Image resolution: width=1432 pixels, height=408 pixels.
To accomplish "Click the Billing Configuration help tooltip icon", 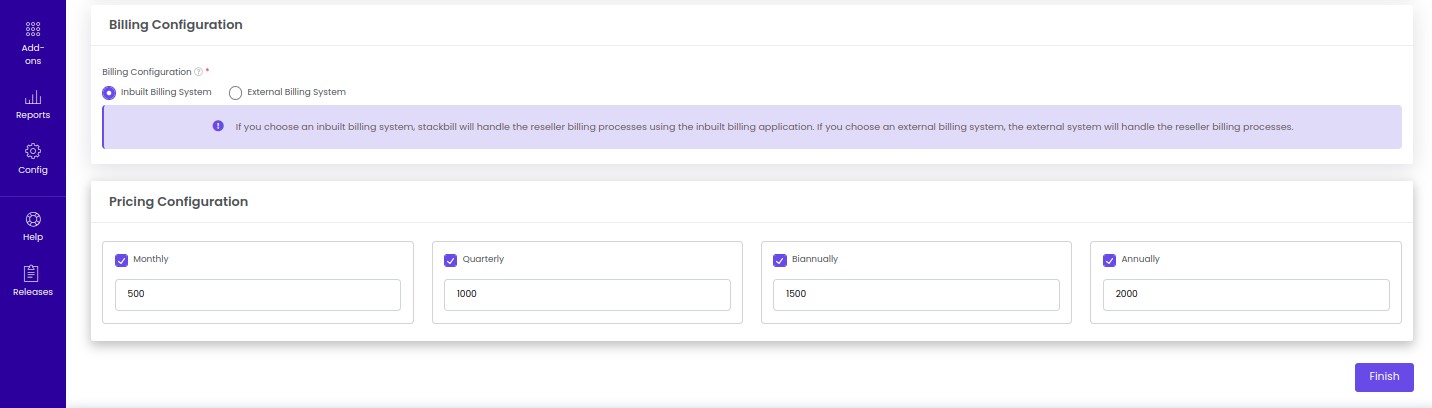I will click(198, 72).
